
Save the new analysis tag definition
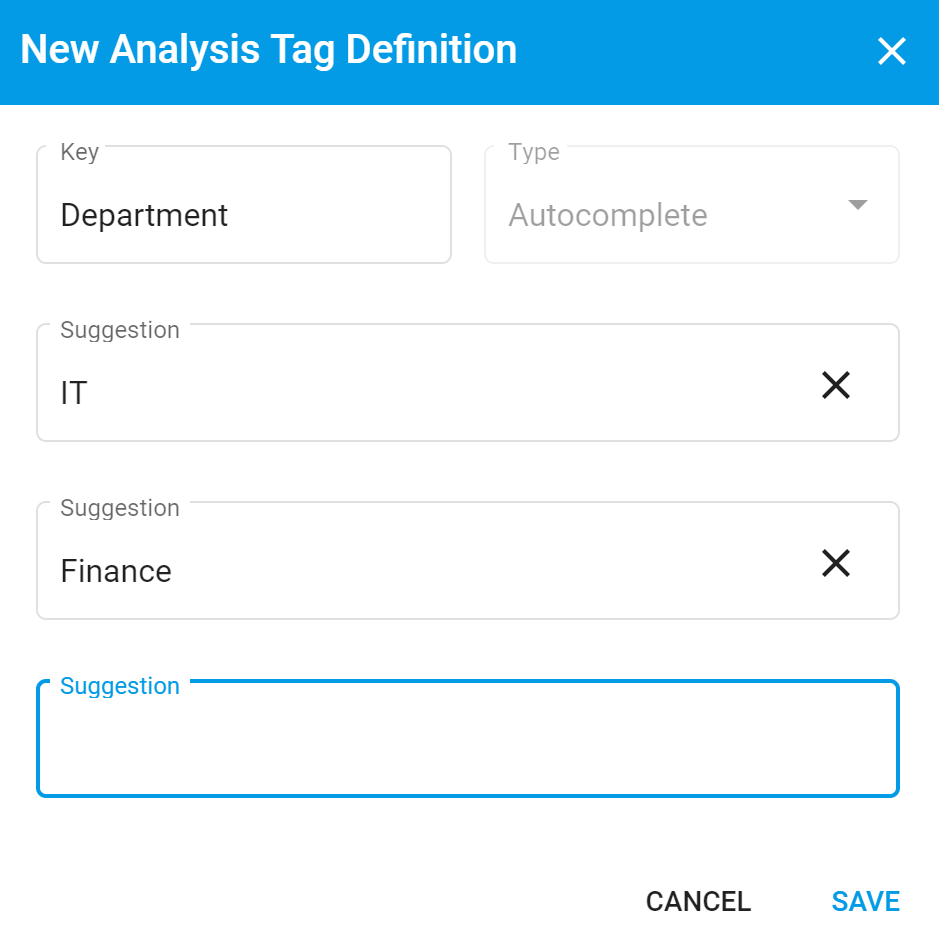point(864,900)
